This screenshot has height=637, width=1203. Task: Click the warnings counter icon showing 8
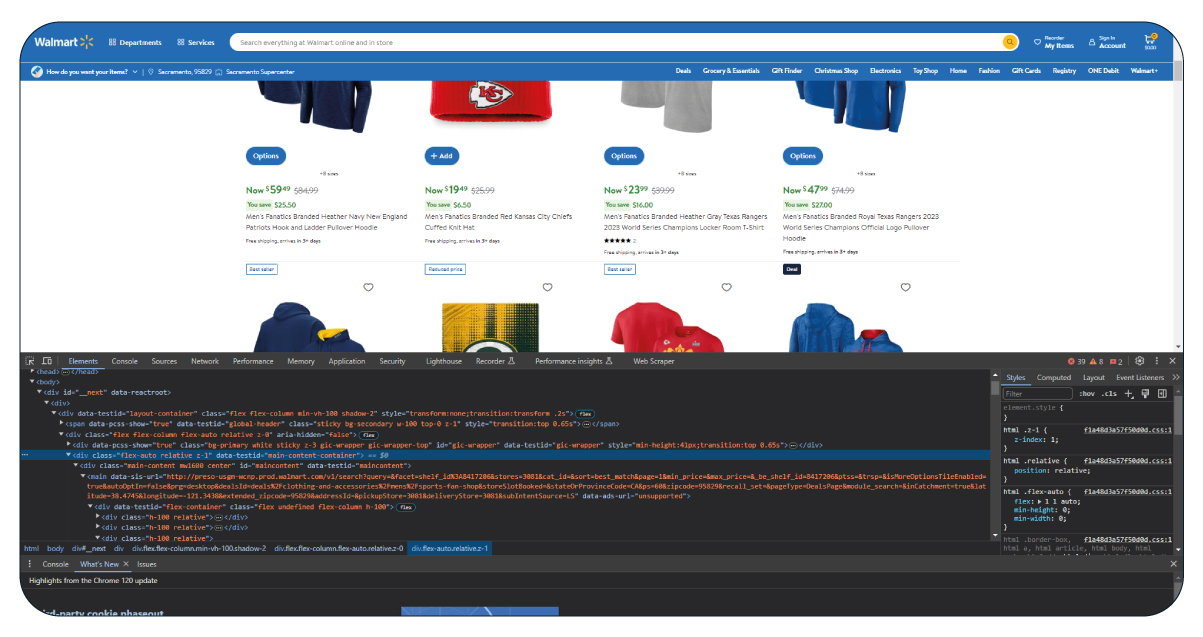tap(1097, 361)
